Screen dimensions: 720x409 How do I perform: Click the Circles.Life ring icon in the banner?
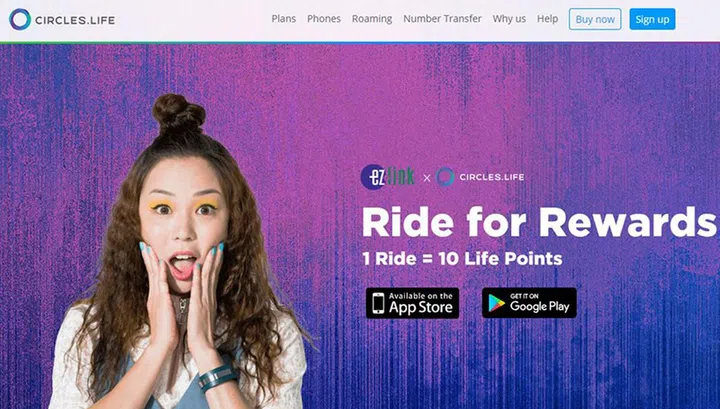(x=444, y=177)
